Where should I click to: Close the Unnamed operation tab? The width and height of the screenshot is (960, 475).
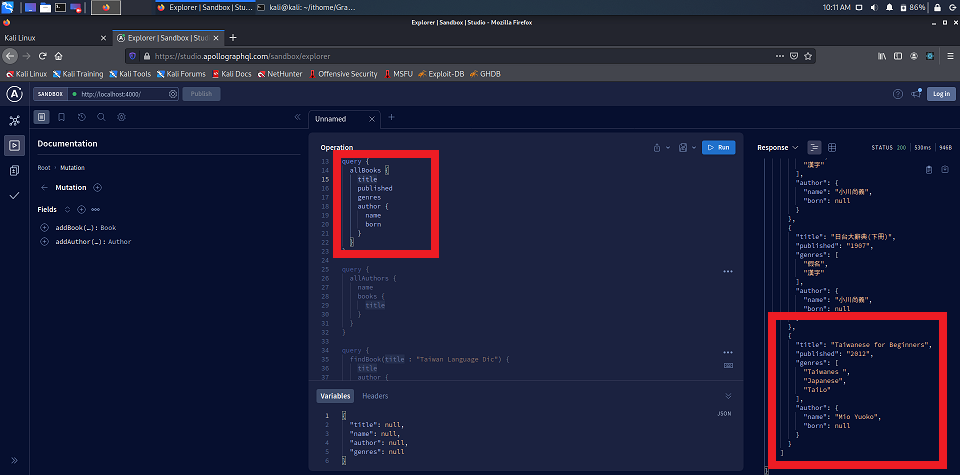[x=372, y=119]
